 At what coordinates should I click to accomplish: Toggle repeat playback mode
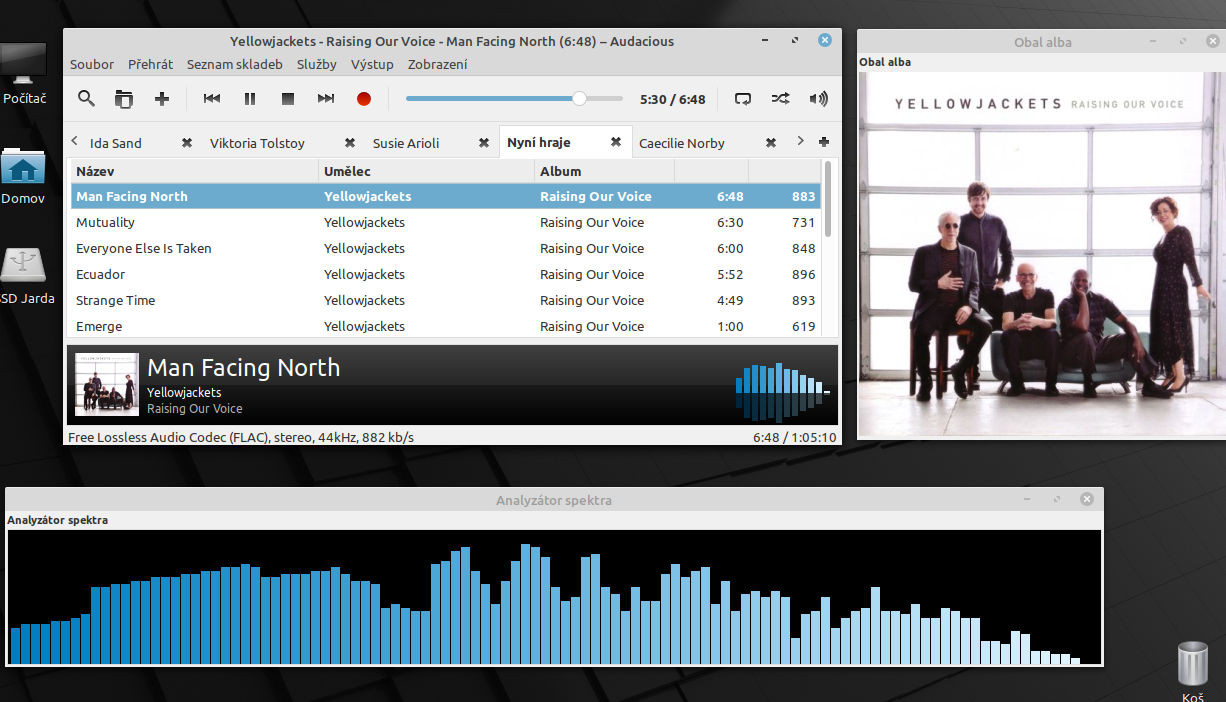[x=743, y=99]
